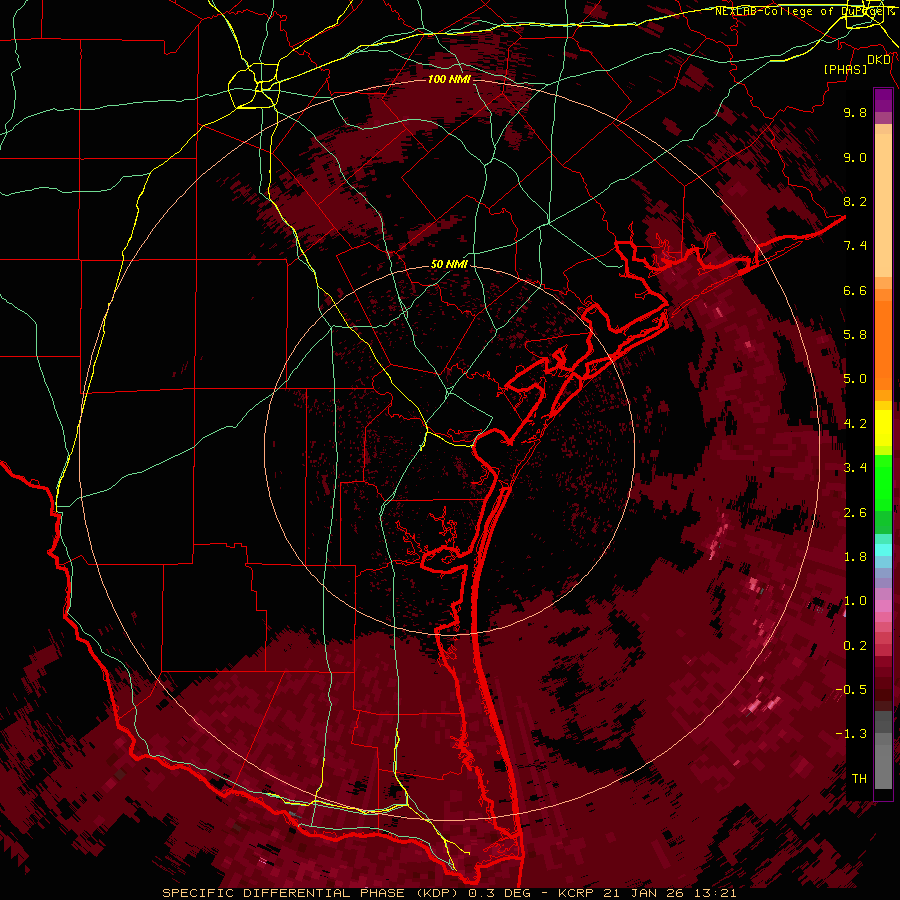Click the 9.0 legend value
This screenshot has height=900, width=900.
click(x=855, y=157)
